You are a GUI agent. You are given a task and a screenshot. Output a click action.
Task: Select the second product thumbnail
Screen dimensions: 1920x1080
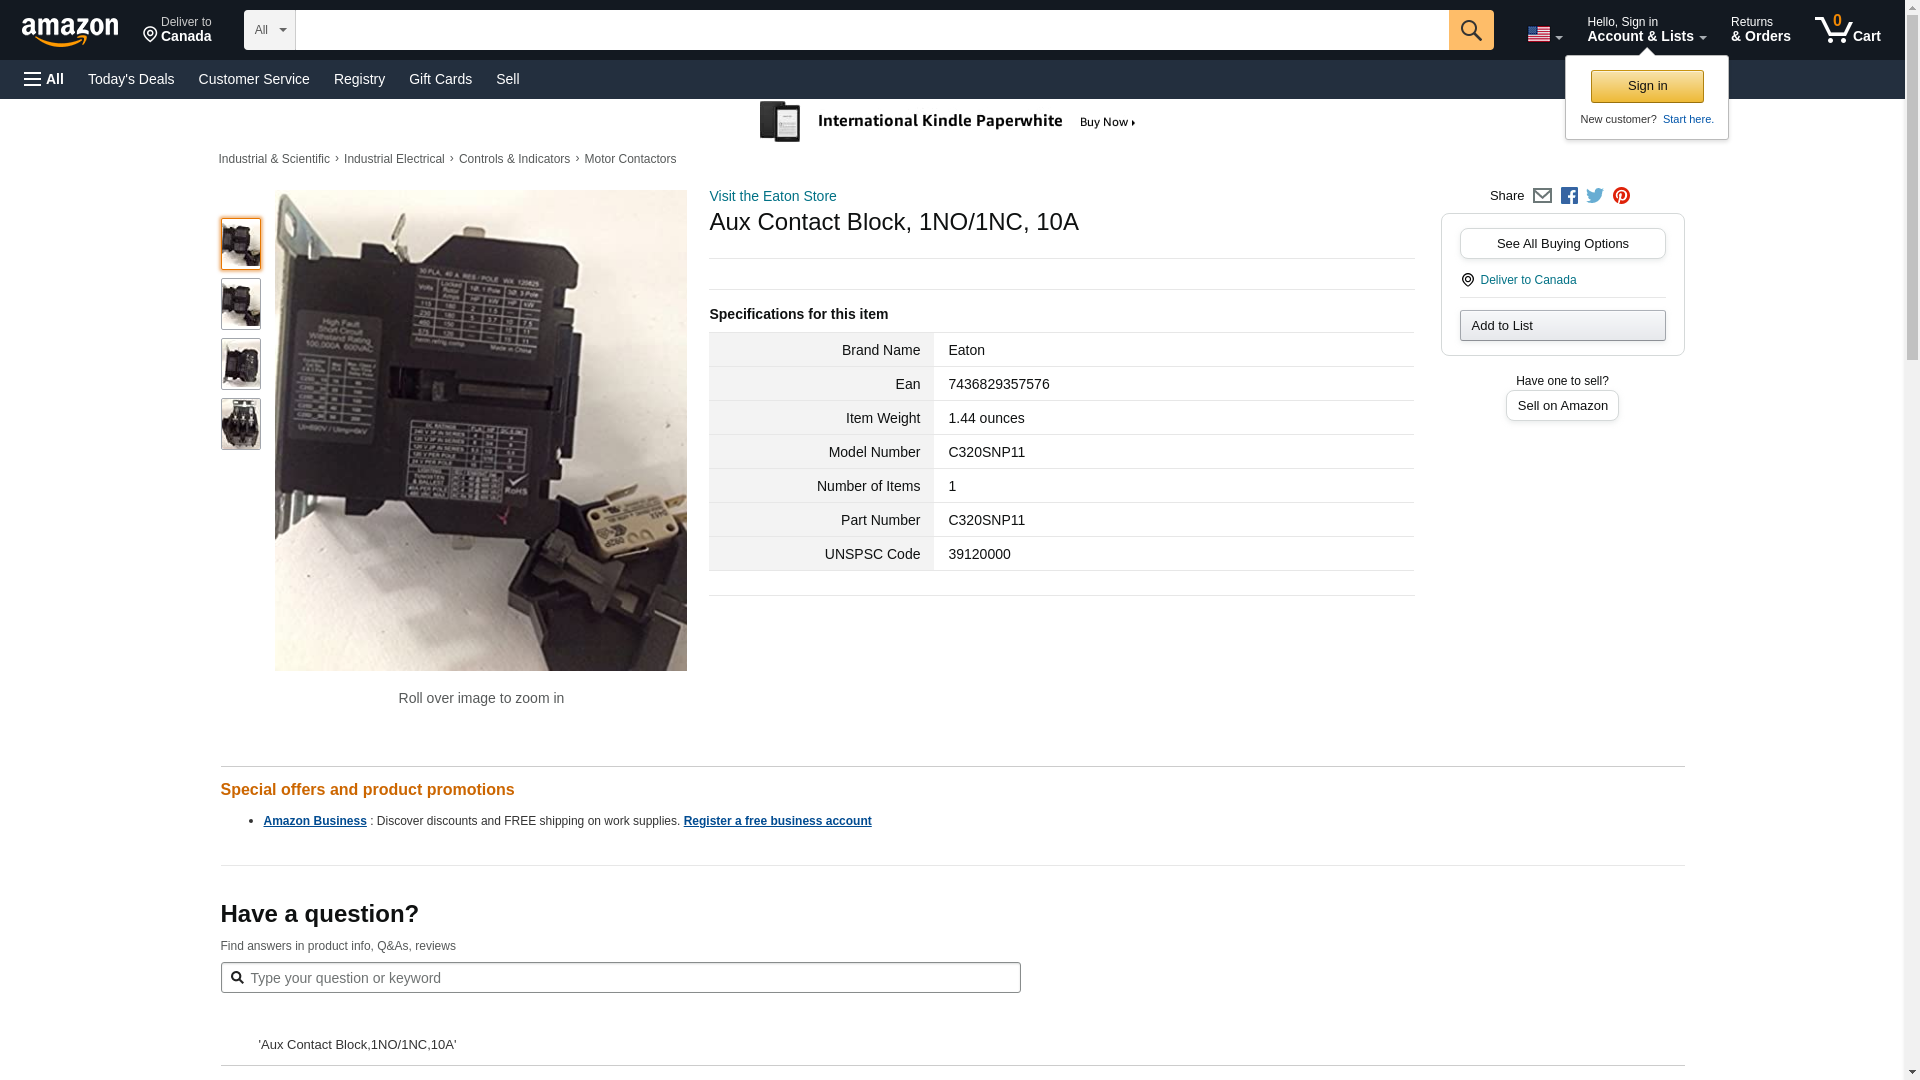pos(240,304)
